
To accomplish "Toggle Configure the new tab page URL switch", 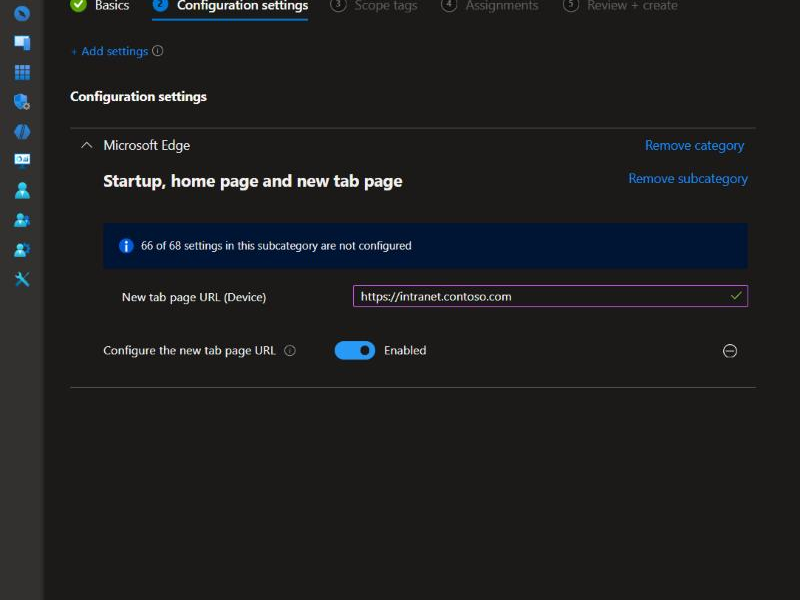I will tap(355, 351).
